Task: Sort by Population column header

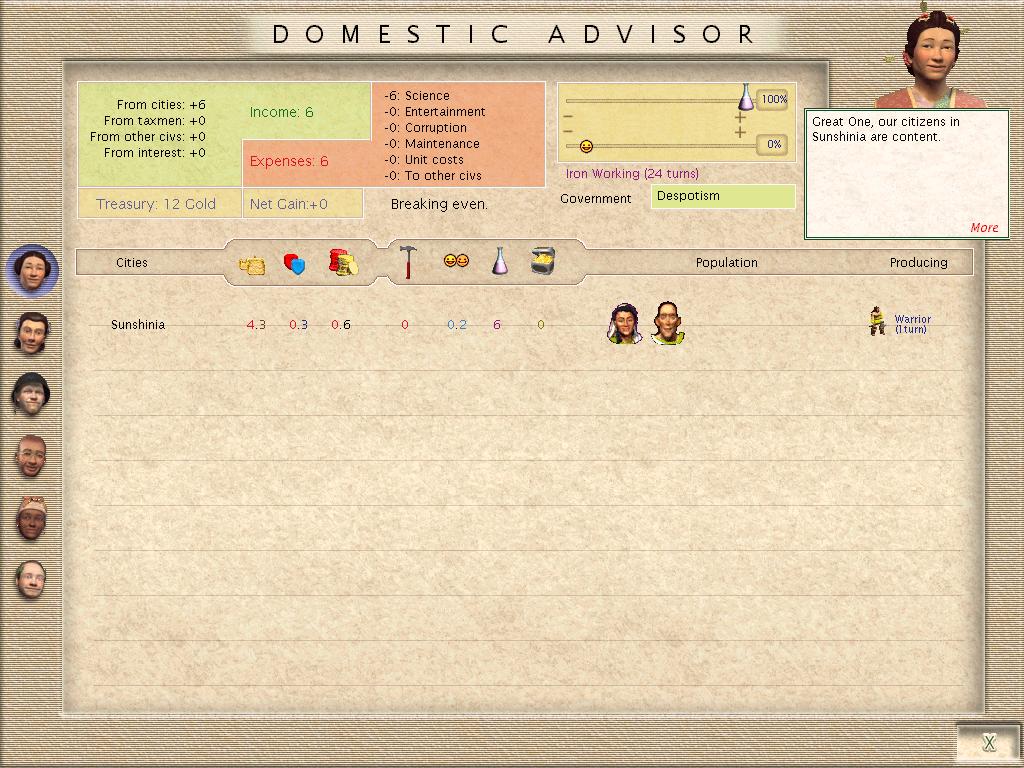Action: coord(726,263)
